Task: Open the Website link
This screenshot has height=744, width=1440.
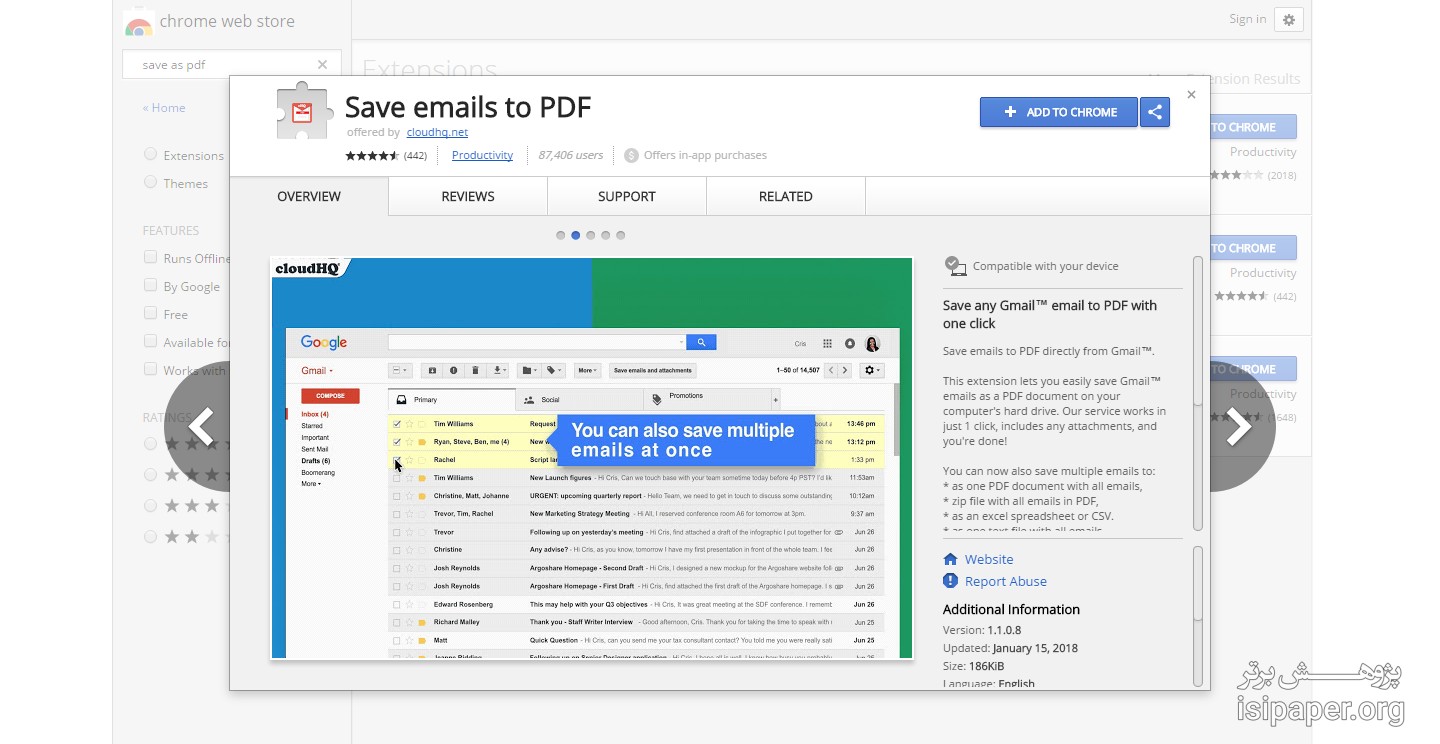Action: coord(989,559)
